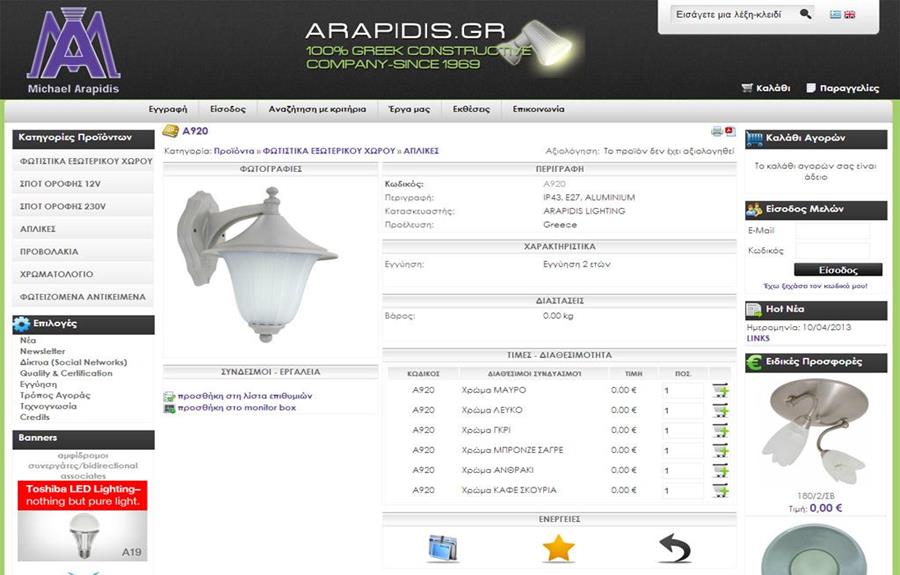The height and width of the screenshot is (575, 900).
Task: Open the LINKS news item
Action: pos(758,339)
